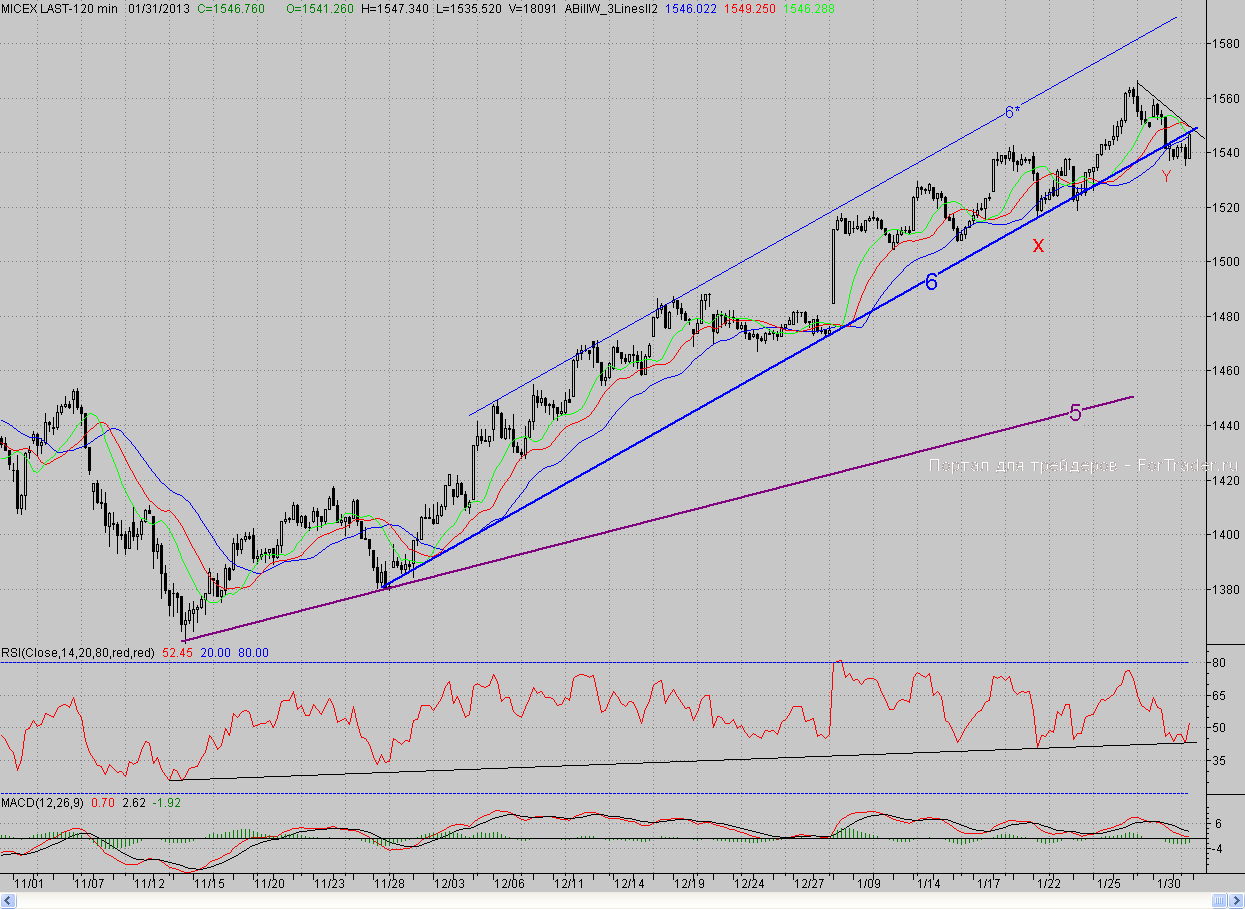Click the 35 level on the RSI scale
This screenshot has height=909, width=1245.
point(1219,760)
